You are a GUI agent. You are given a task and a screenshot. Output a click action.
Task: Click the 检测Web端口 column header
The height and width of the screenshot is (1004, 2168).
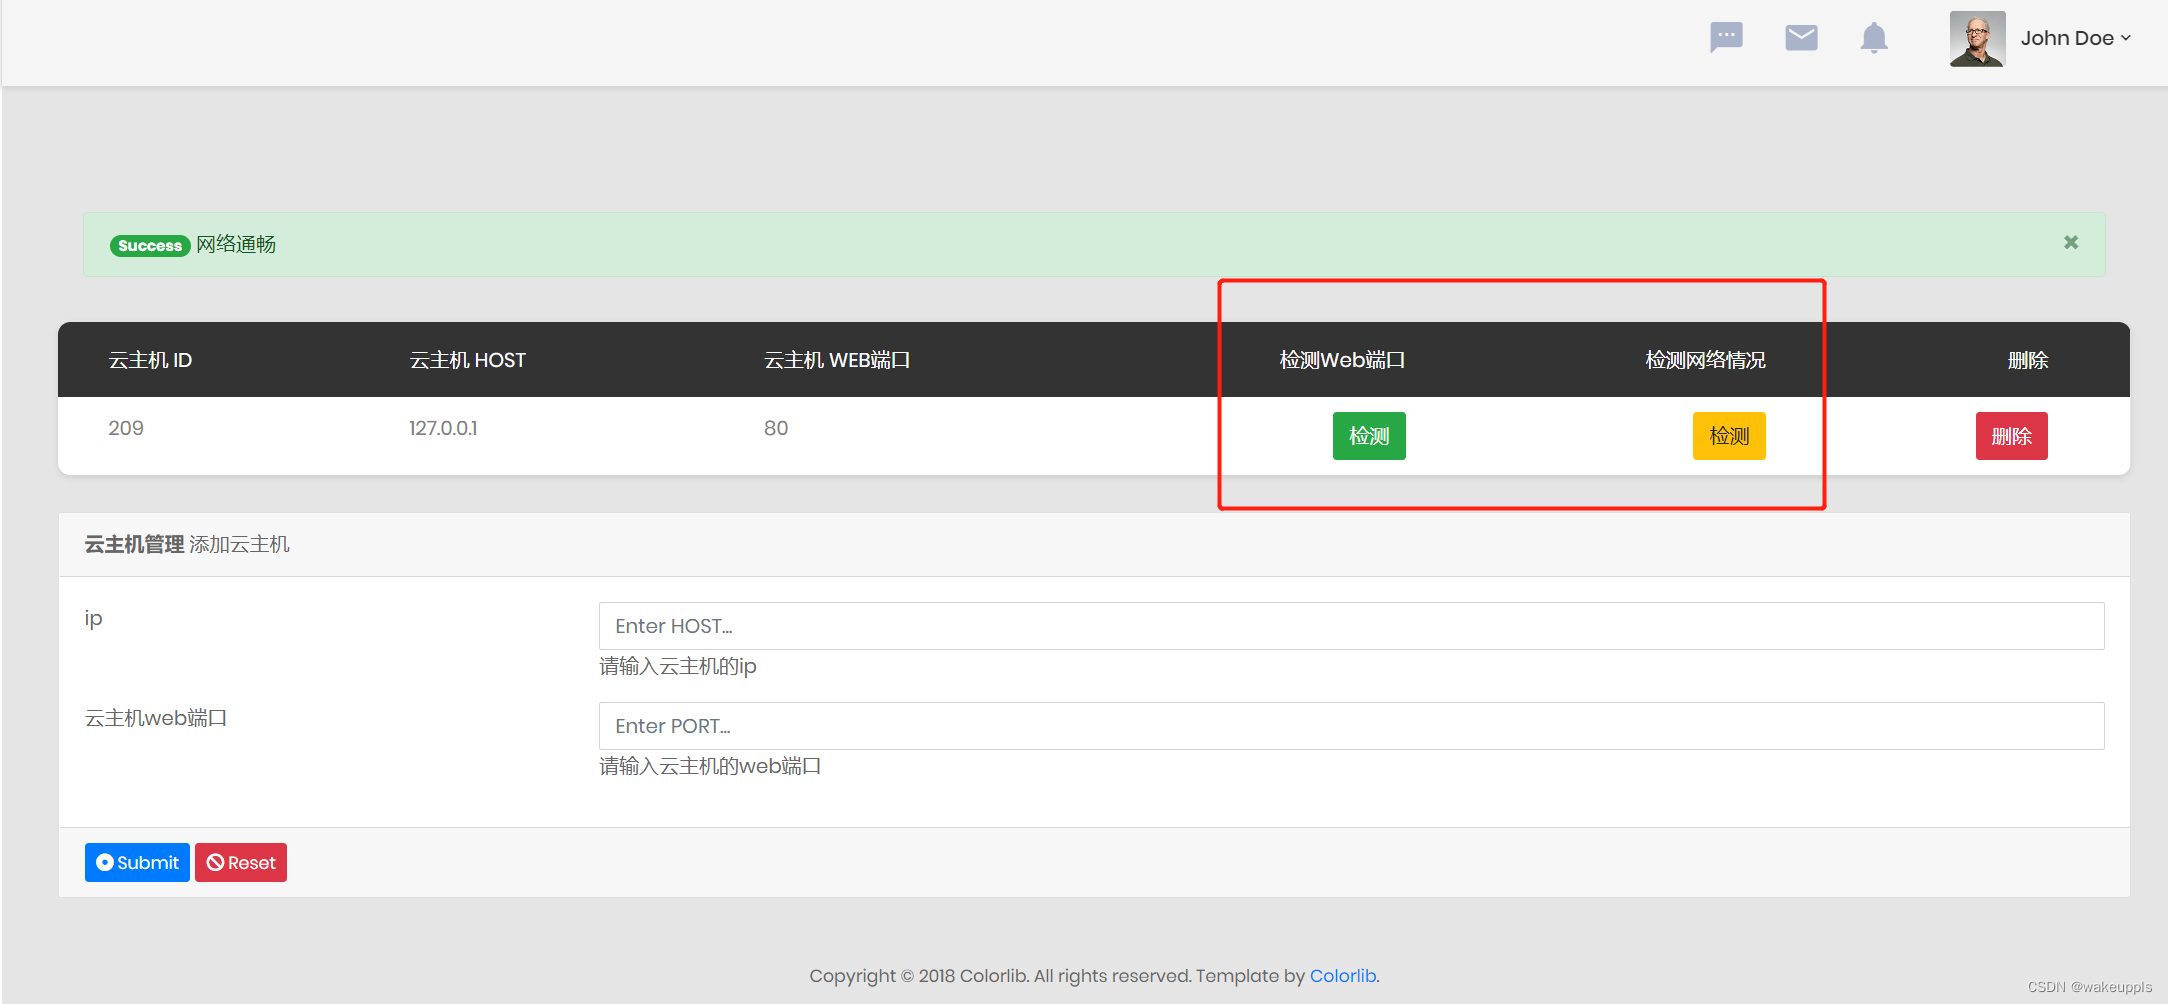[1342, 360]
